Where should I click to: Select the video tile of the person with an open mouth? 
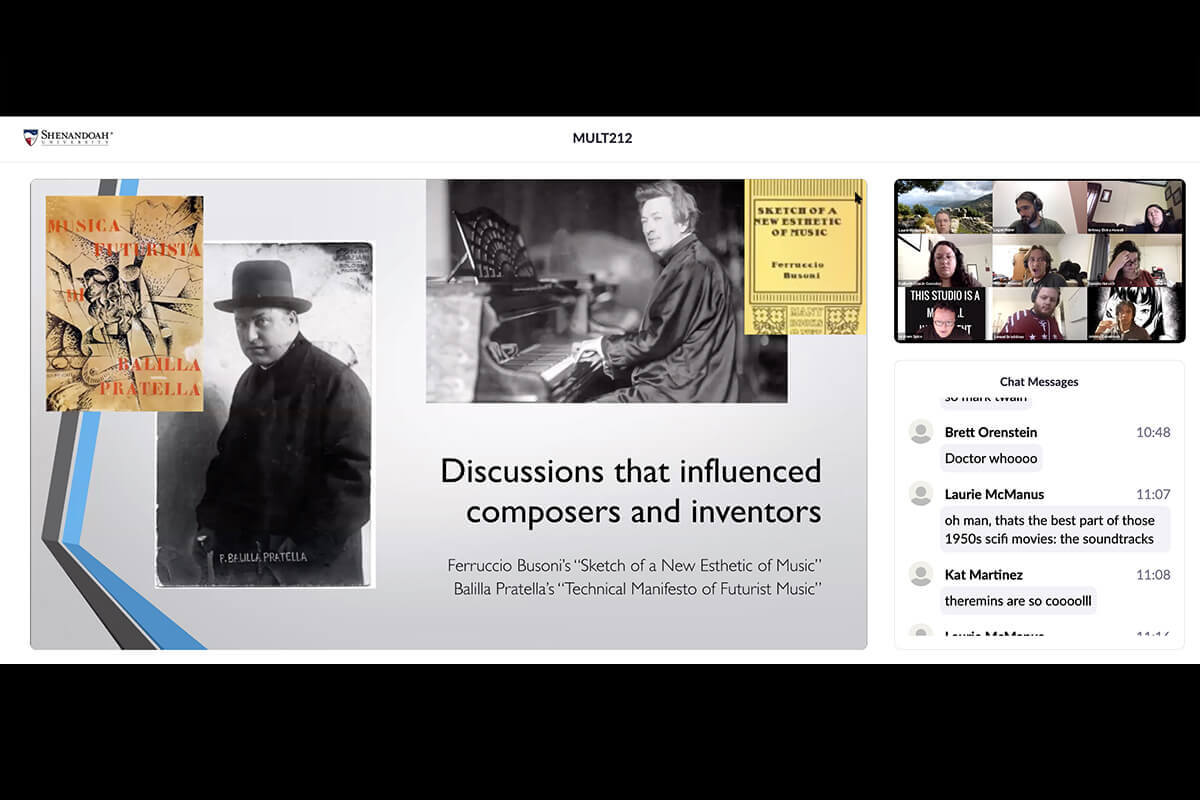pyautogui.click(x=1039, y=261)
